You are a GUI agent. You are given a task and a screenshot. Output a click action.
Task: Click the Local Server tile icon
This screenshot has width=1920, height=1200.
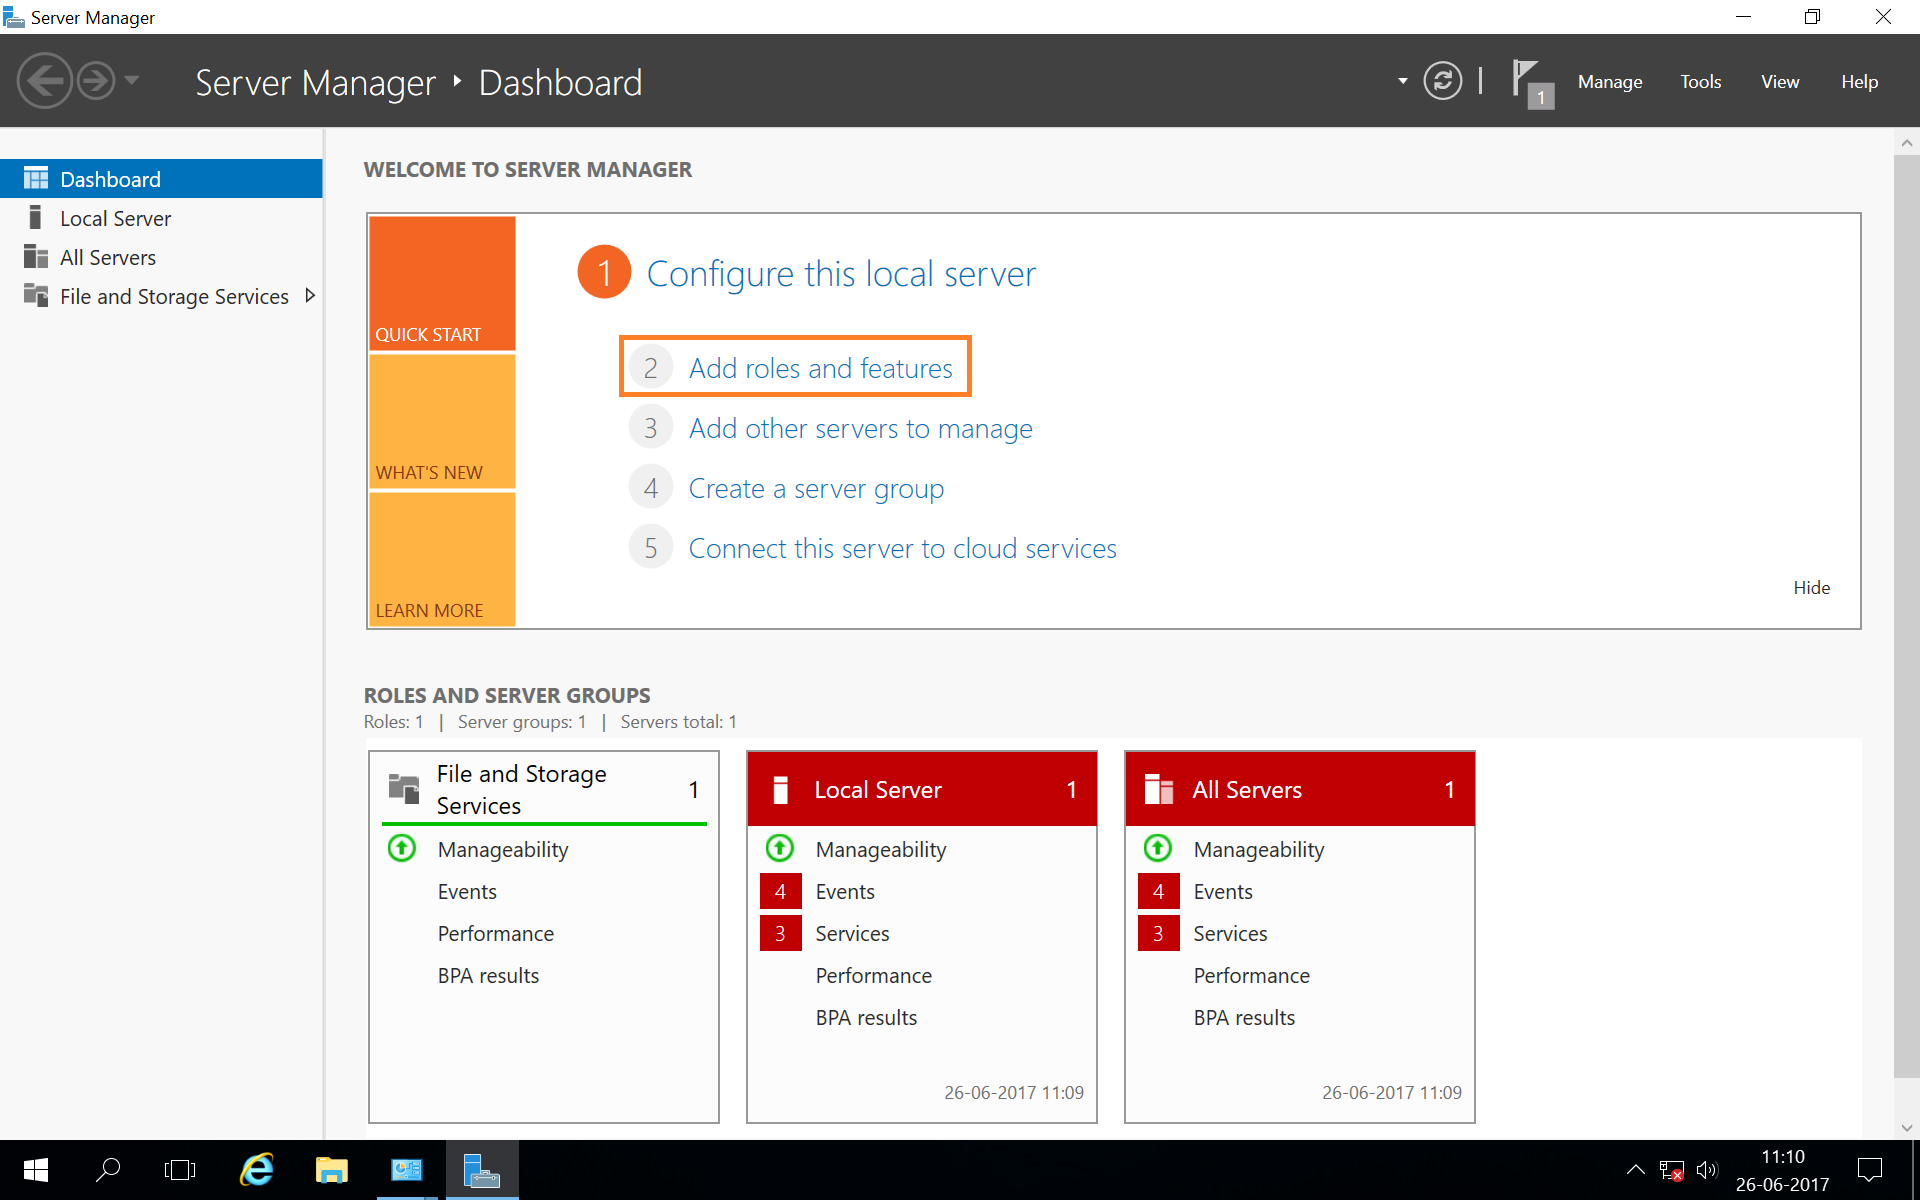pyautogui.click(x=781, y=789)
